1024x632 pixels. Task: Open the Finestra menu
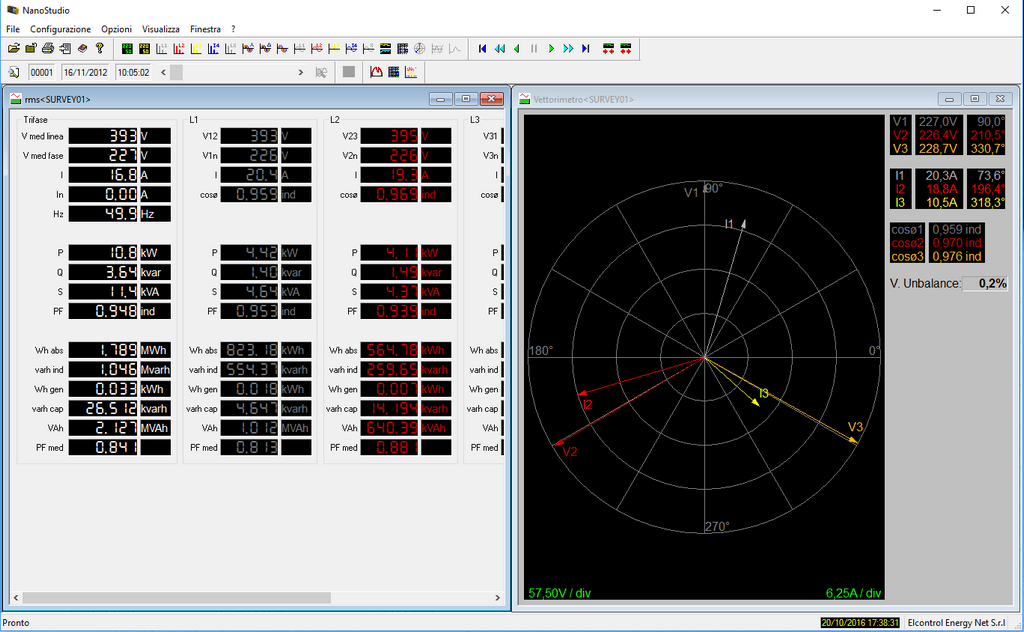(205, 29)
